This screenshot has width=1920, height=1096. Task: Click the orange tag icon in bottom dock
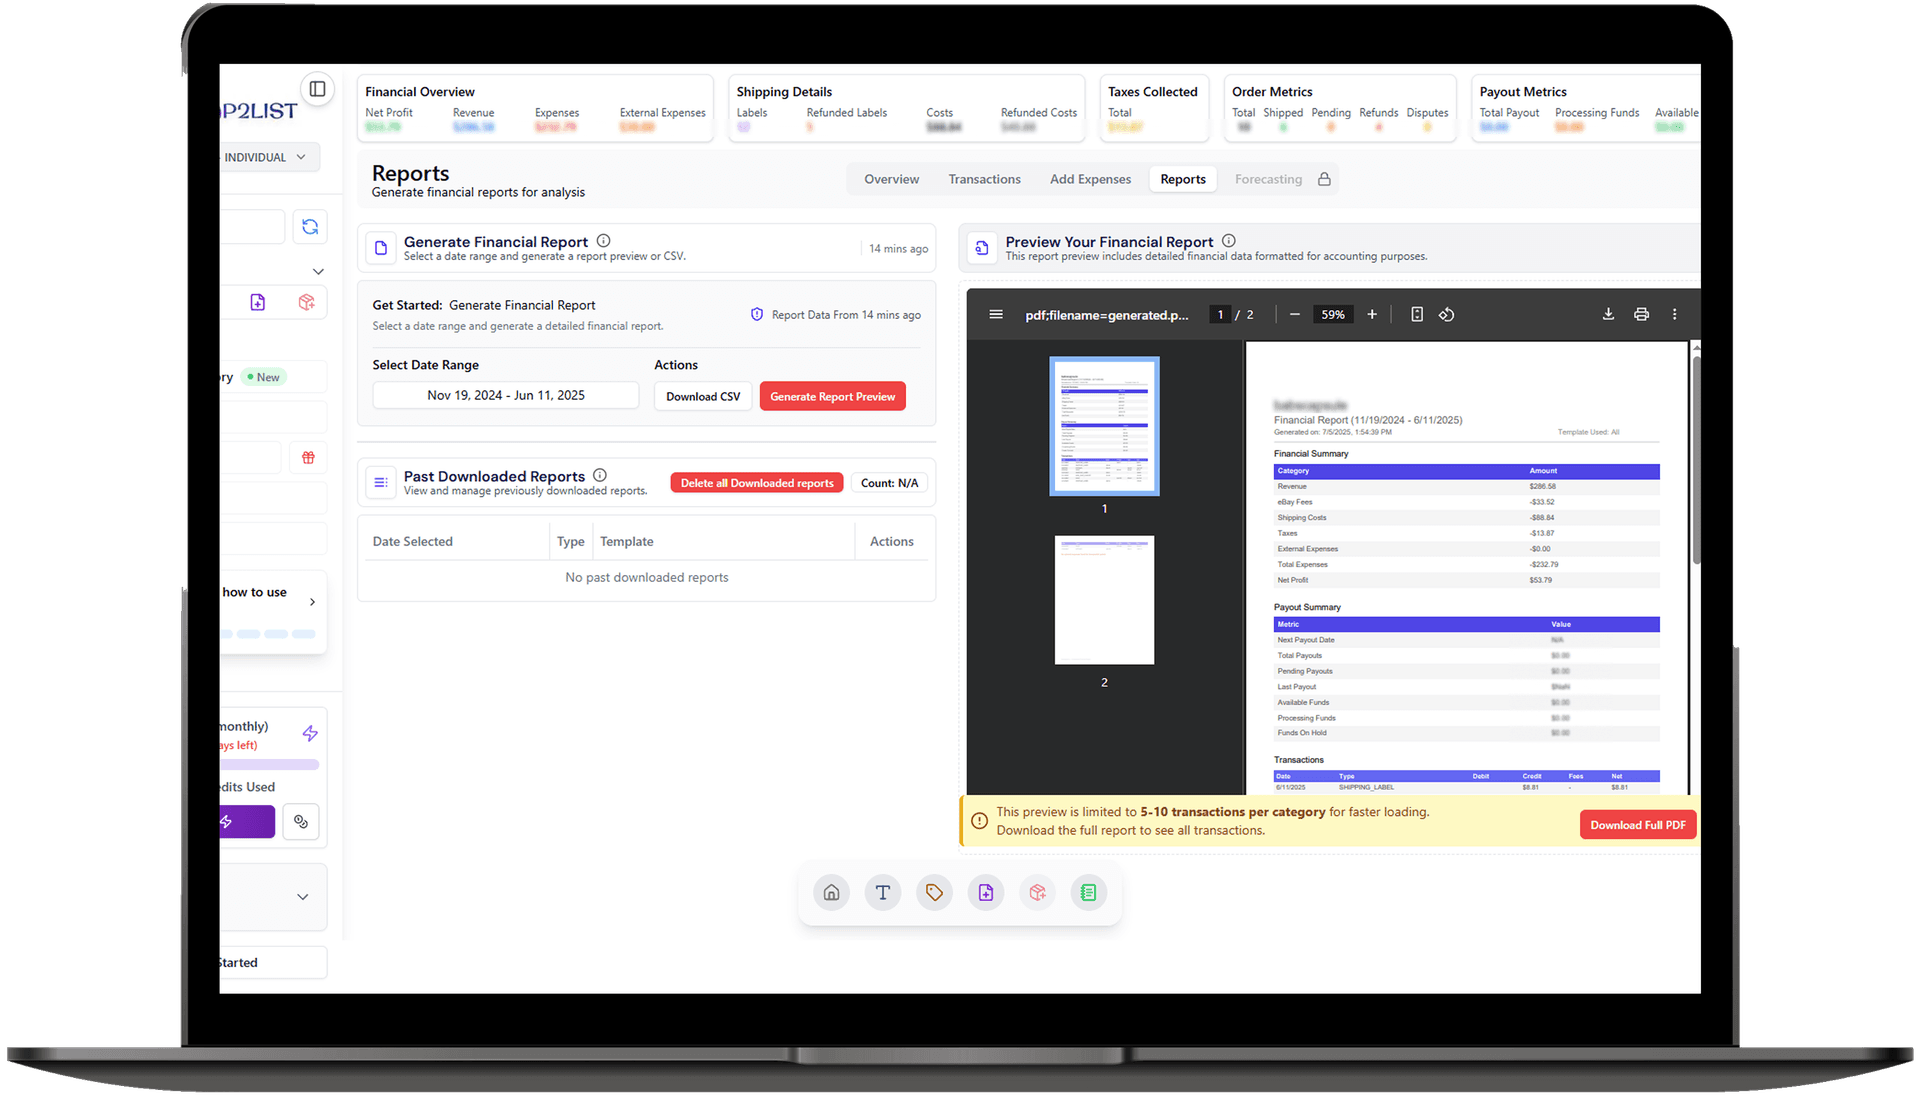click(x=934, y=892)
